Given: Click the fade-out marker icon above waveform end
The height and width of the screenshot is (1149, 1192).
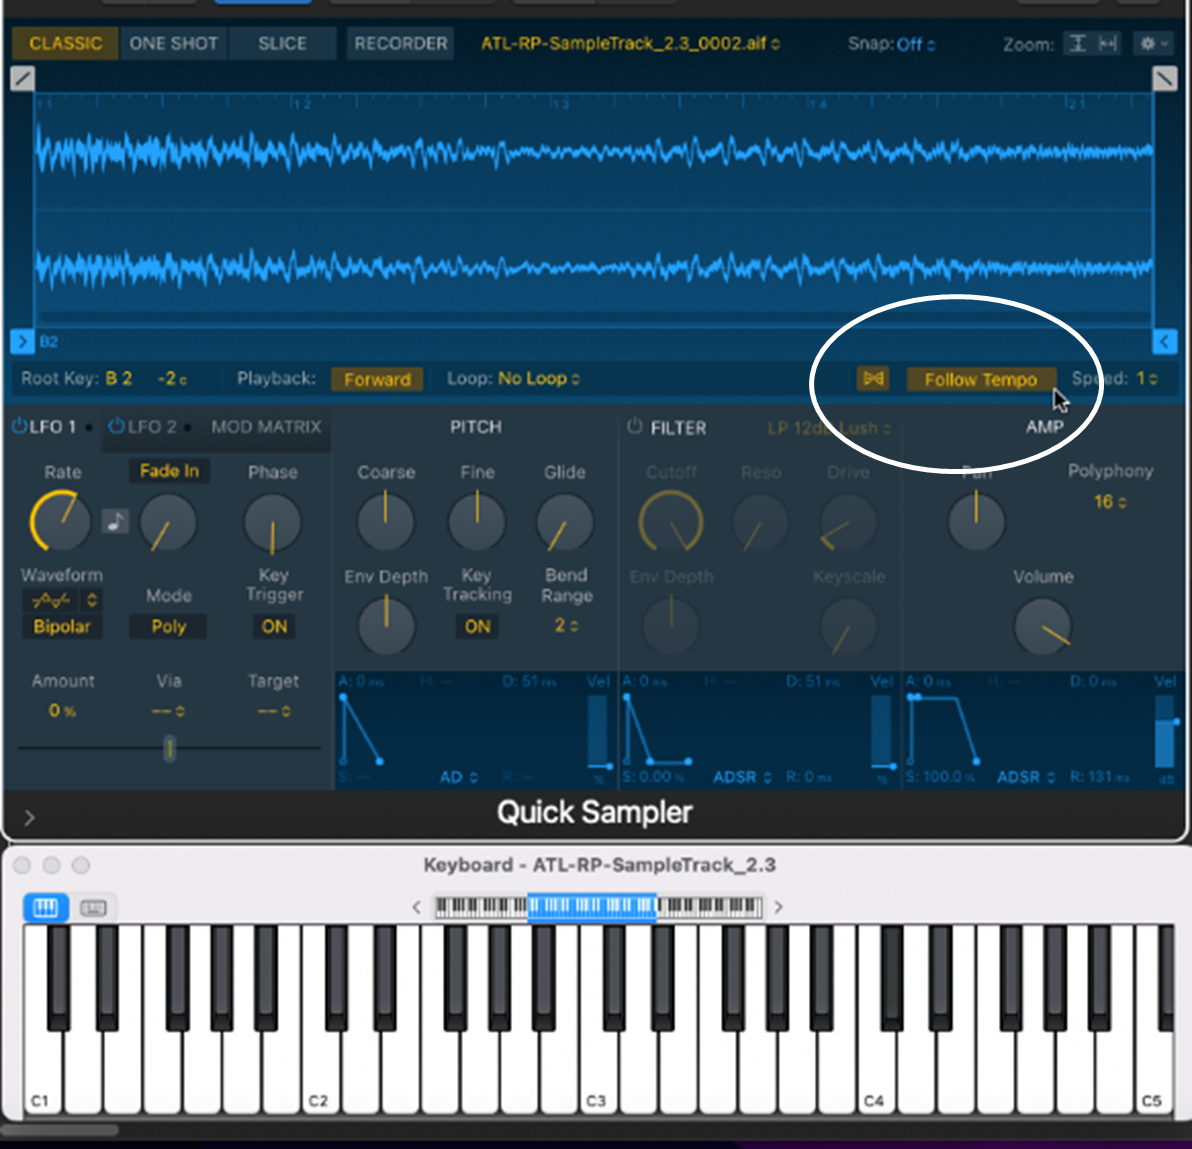Looking at the screenshot, I should [x=1165, y=78].
